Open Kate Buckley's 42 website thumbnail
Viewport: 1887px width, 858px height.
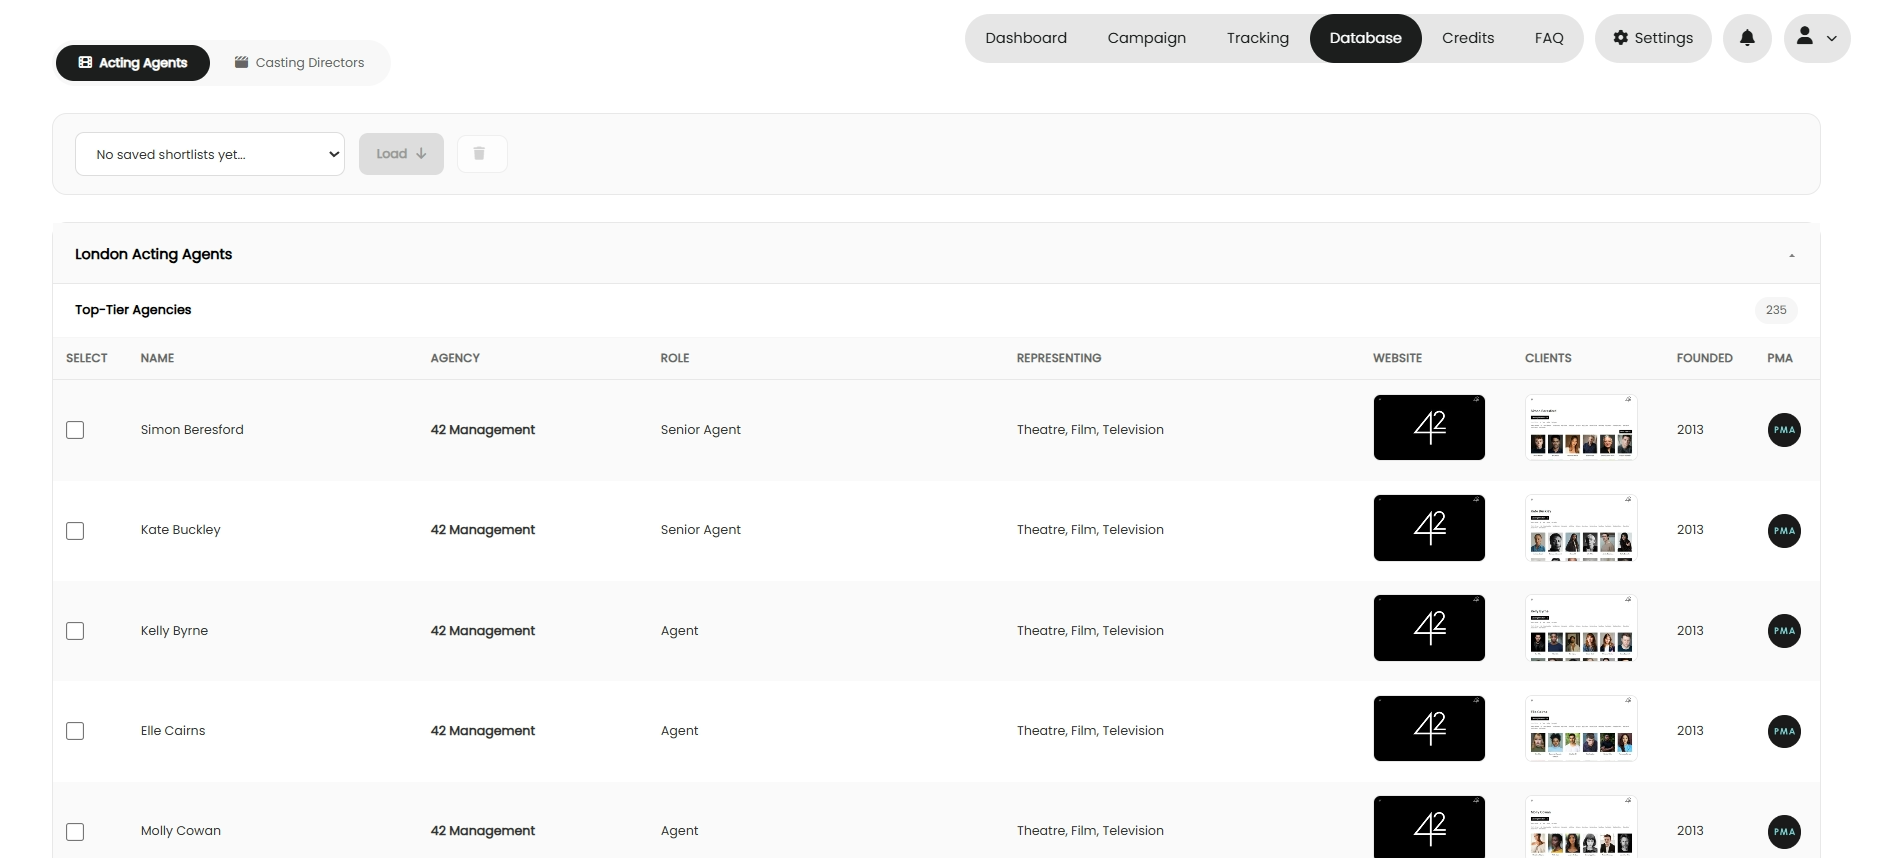click(x=1429, y=528)
